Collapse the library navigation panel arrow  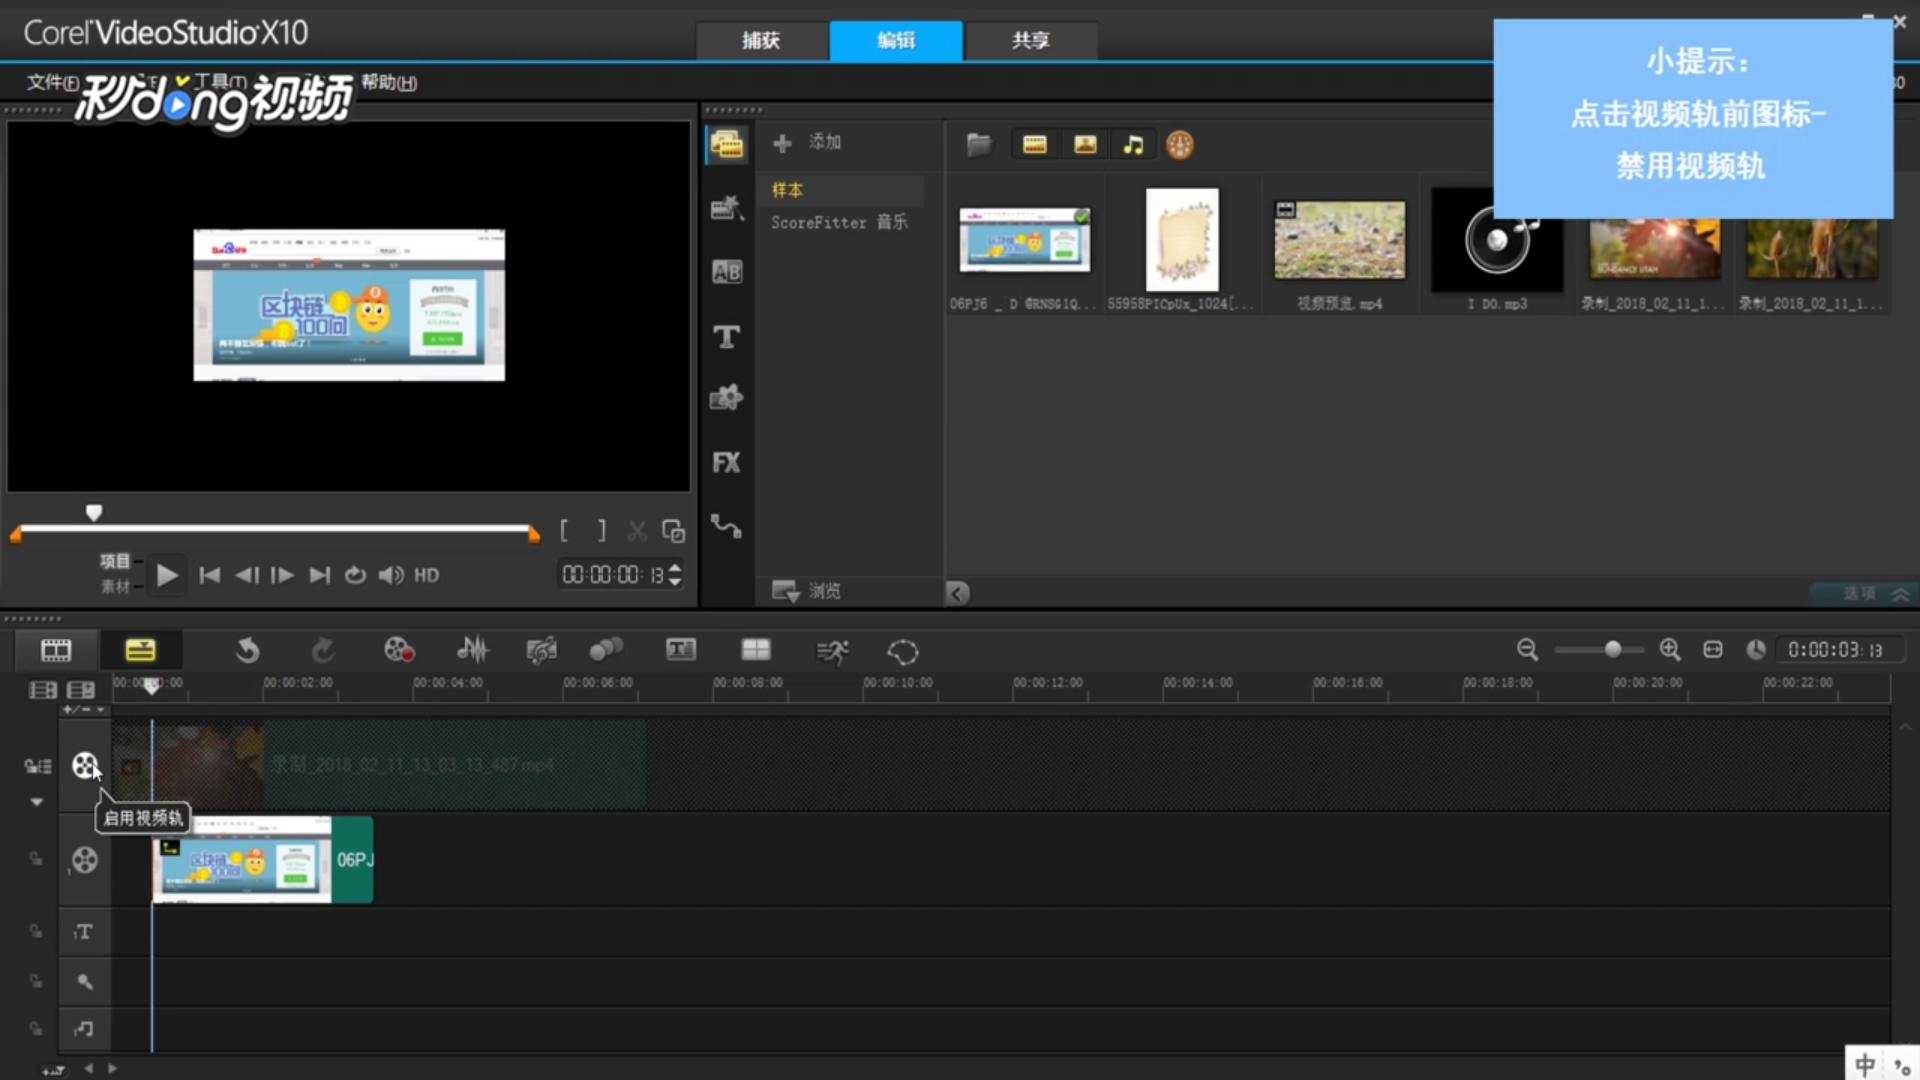tap(957, 594)
